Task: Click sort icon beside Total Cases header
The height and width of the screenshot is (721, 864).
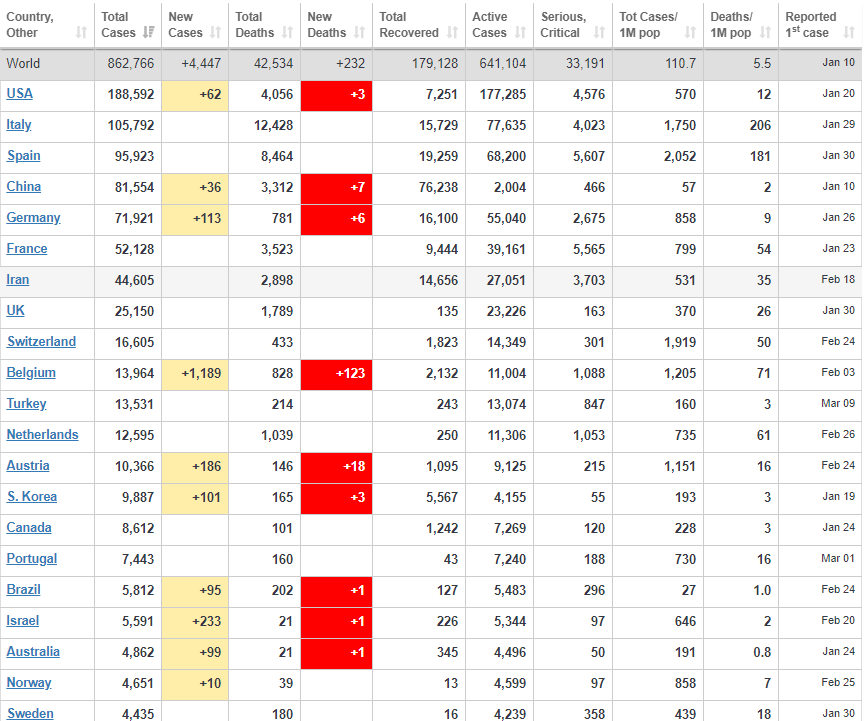Action: point(149,33)
